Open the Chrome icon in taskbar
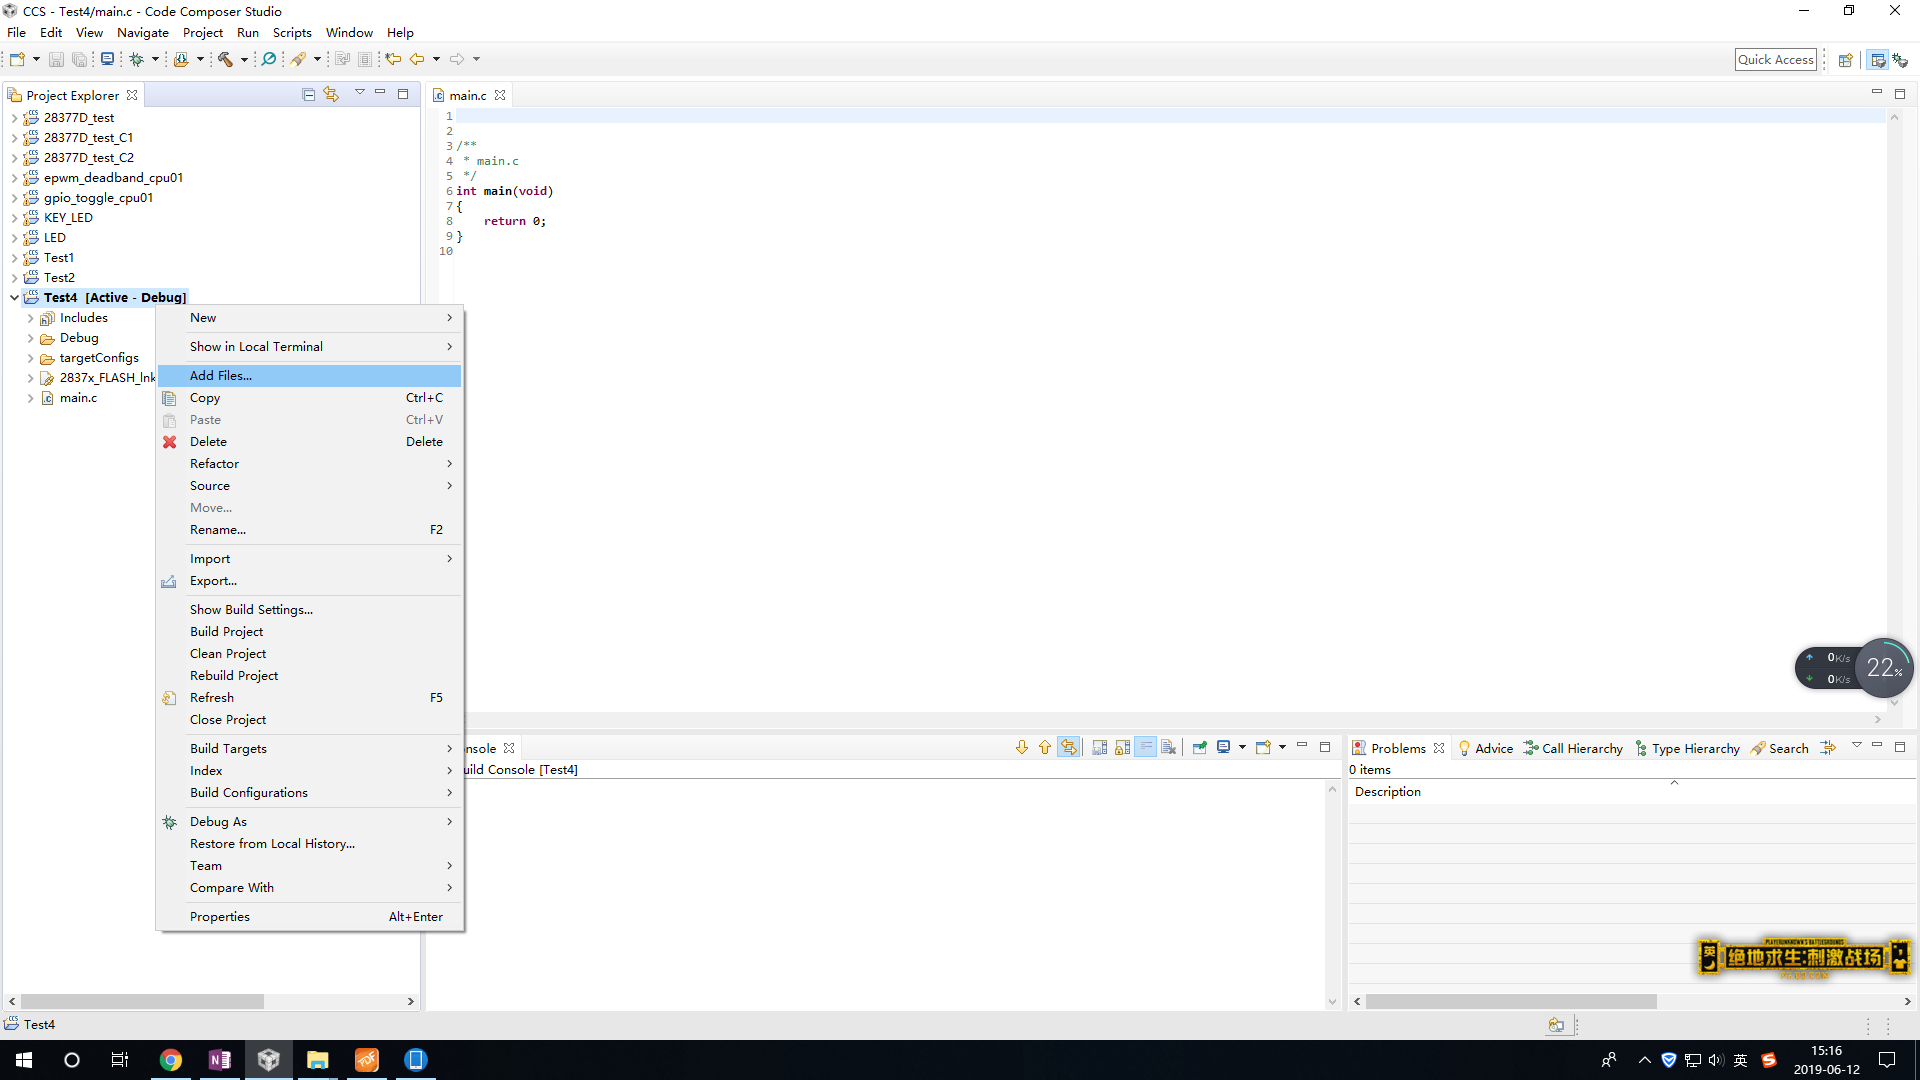The image size is (1920, 1080). [171, 1060]
